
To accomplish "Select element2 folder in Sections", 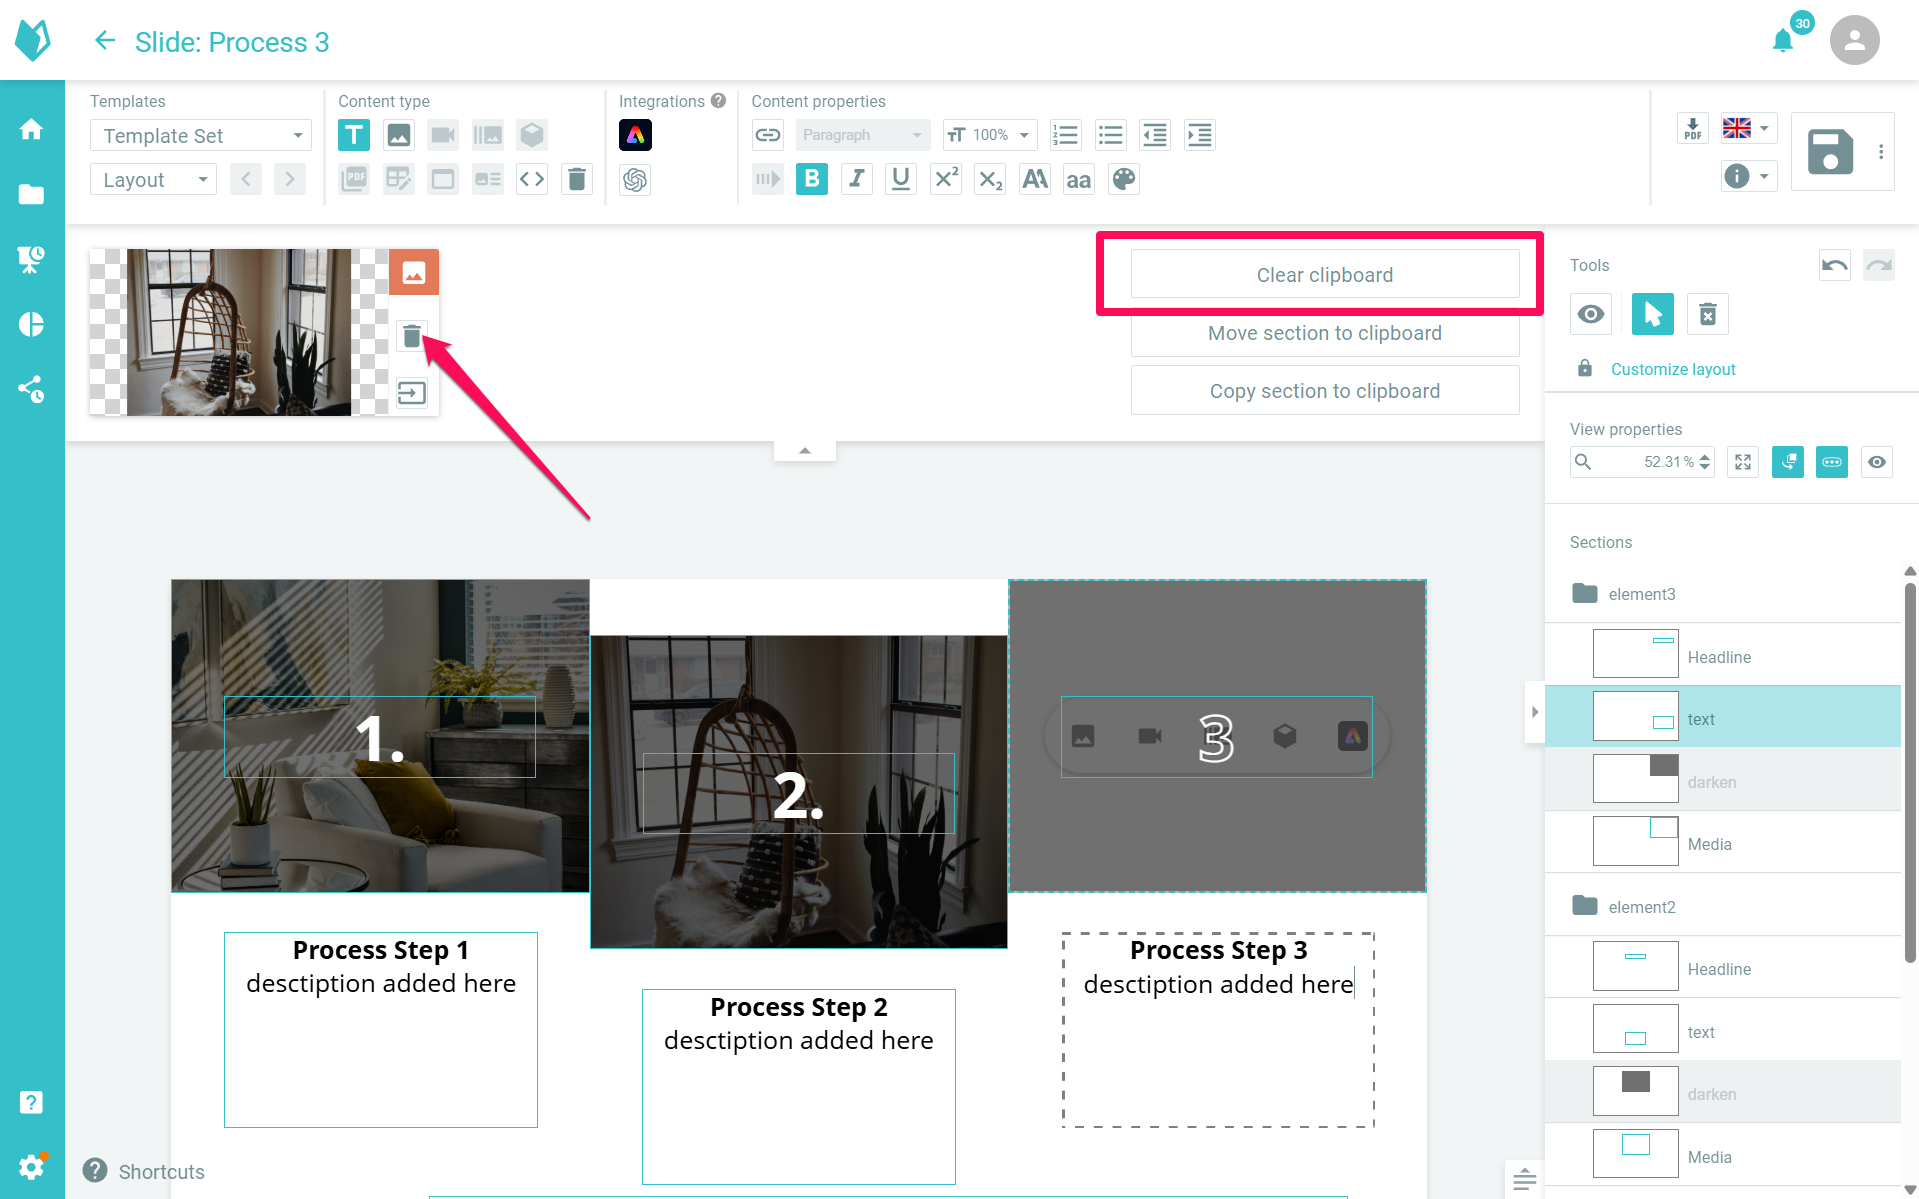I will (x=1640, y=906).
